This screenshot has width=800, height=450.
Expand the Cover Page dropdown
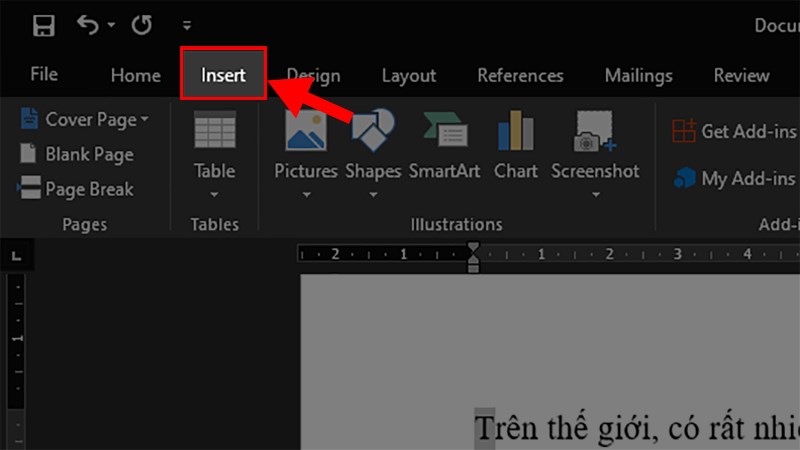(144, 120)
